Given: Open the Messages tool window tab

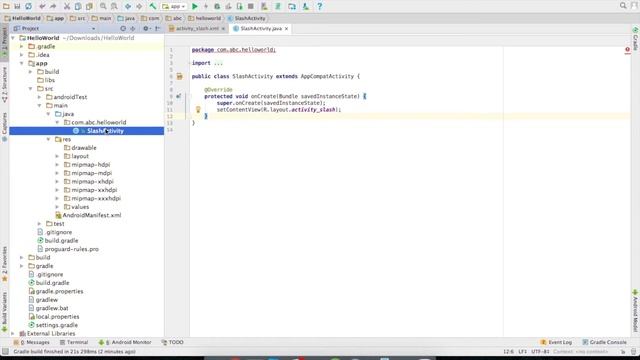Looking at the screenshot, I should click(x=31, y=342).
